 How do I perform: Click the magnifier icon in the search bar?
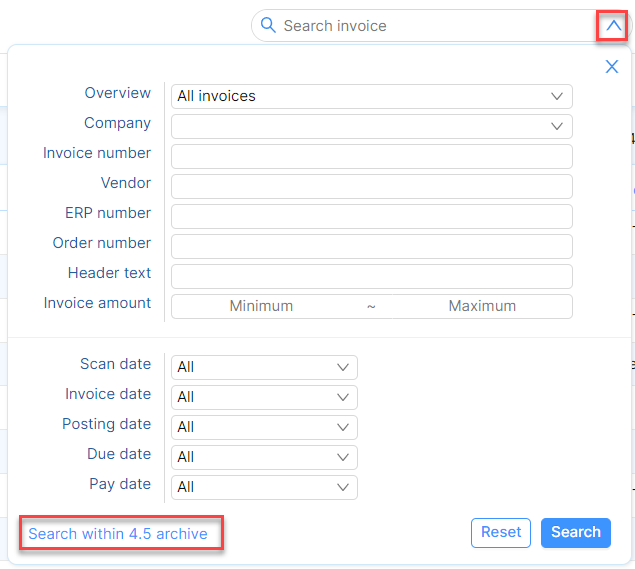(x=268, y=26)
